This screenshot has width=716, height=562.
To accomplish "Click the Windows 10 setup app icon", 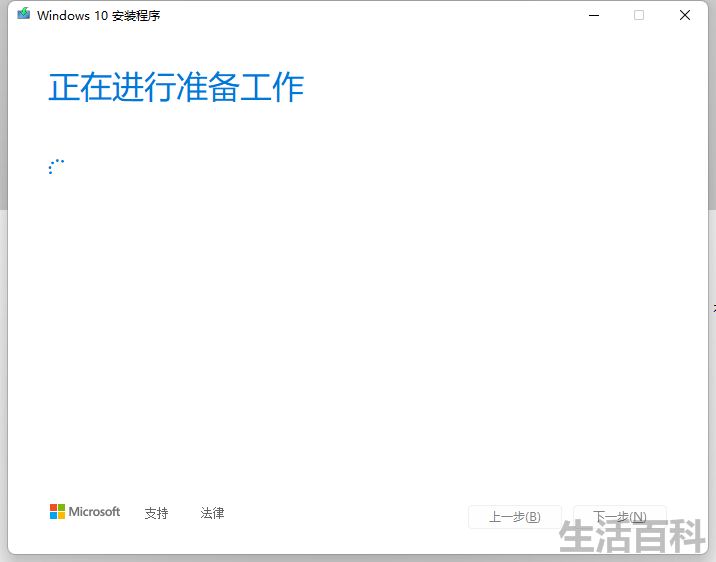I will [23, 14].
